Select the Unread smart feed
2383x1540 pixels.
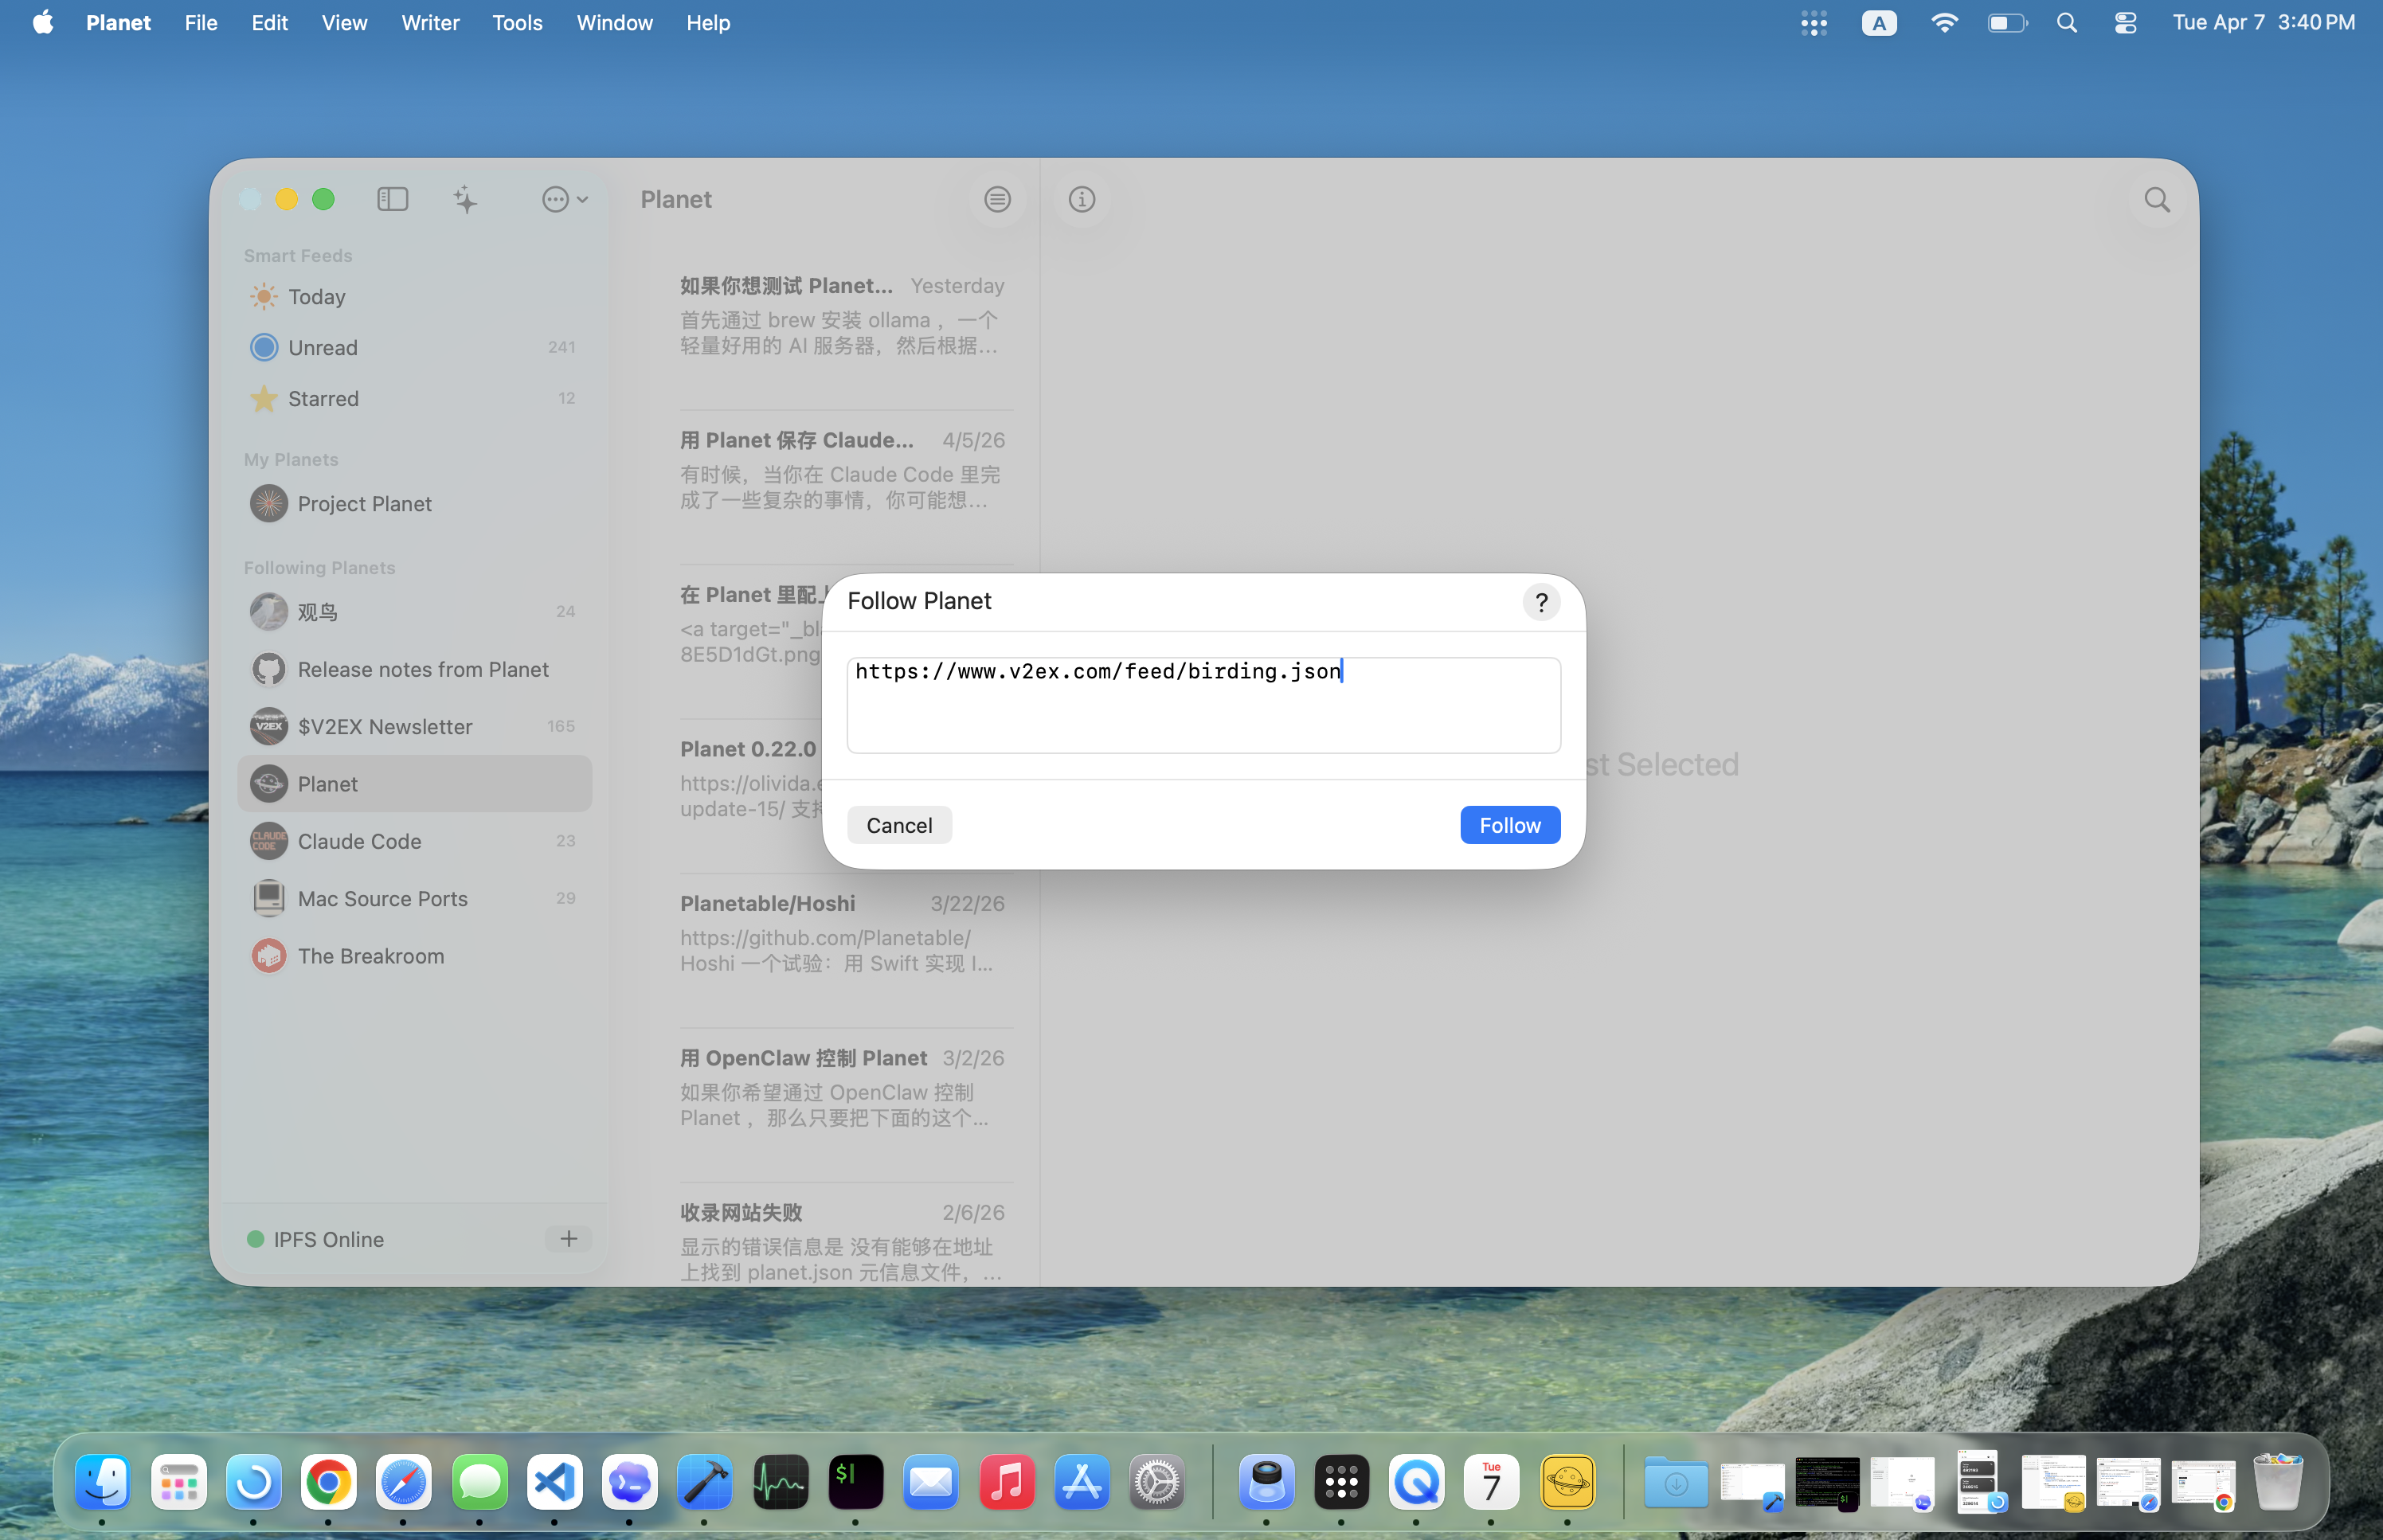pyautogui.click(x=322, y=347)
